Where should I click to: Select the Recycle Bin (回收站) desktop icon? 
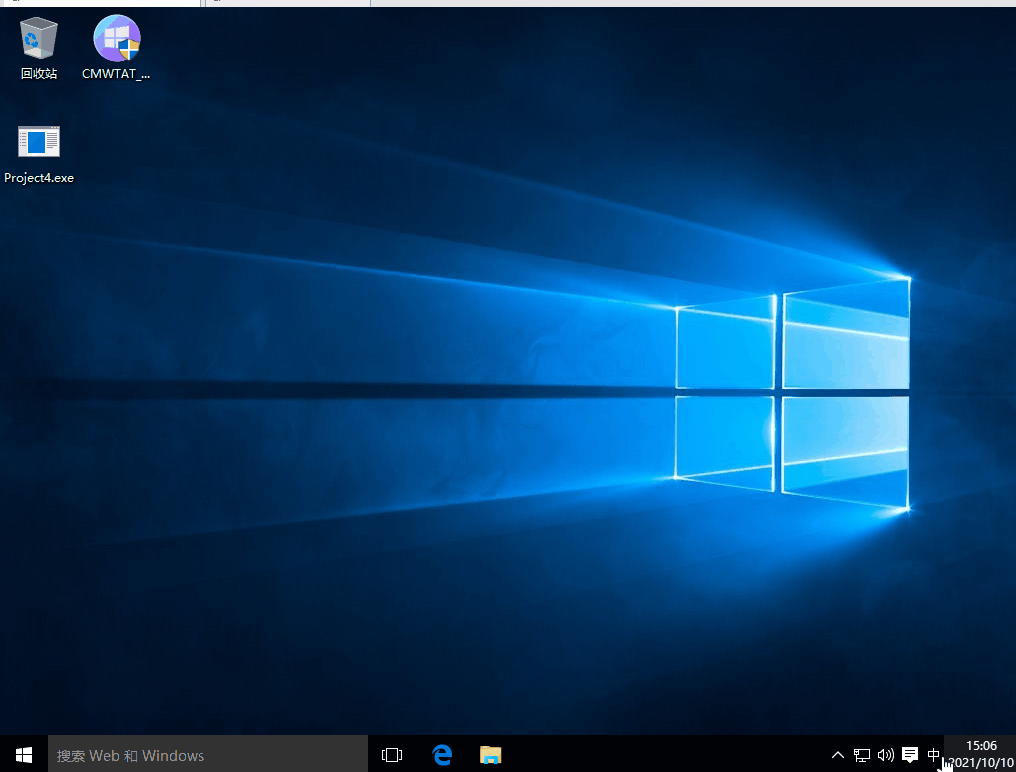point(38,49)
